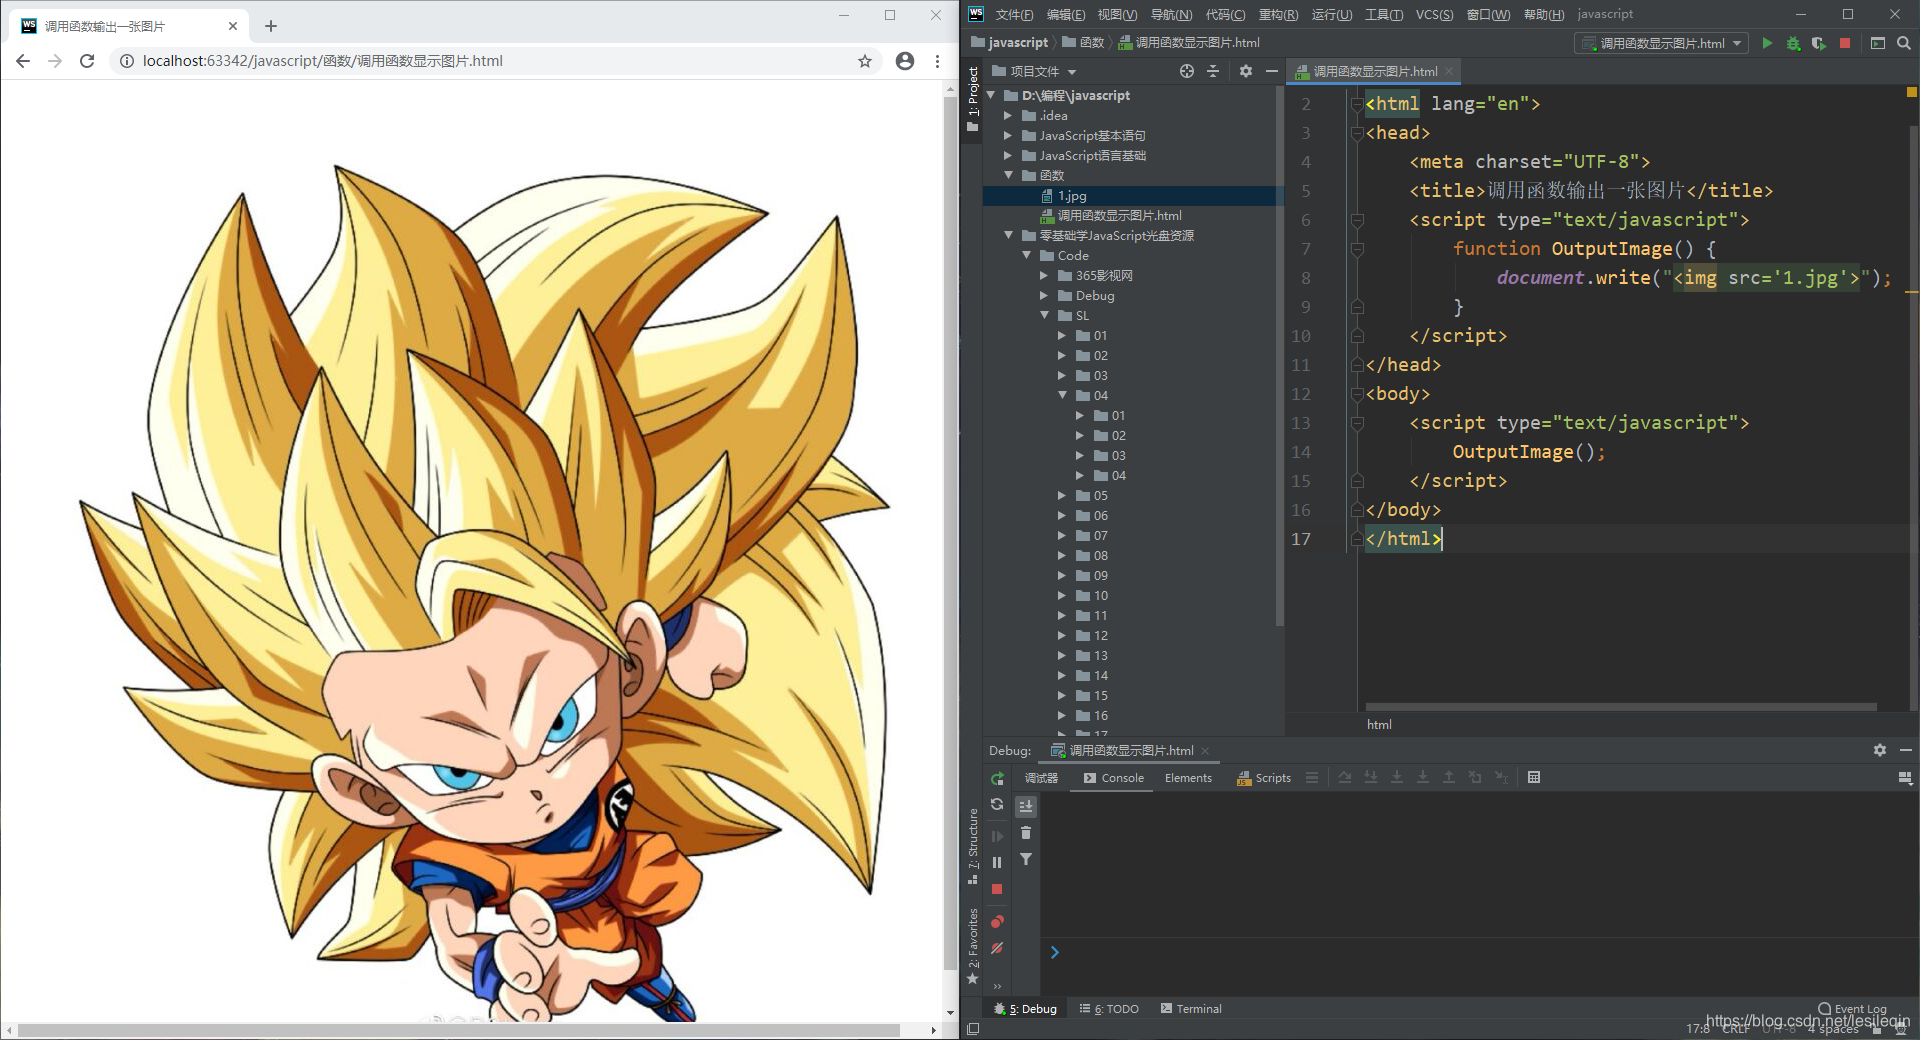
Task: Click the project window layout icon near search
Action: pyautogui.click(x=1877, y=43)
